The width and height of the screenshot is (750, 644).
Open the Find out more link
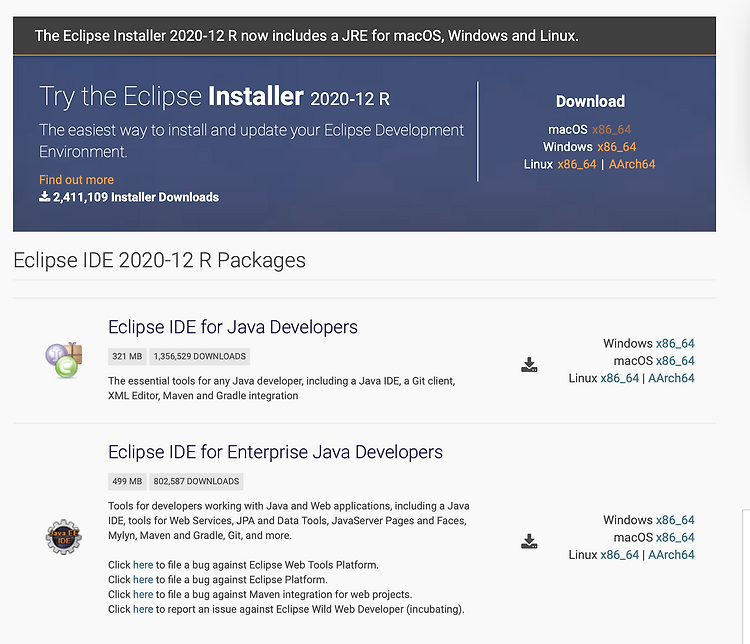pyautogui.click(x=77, y=180)
